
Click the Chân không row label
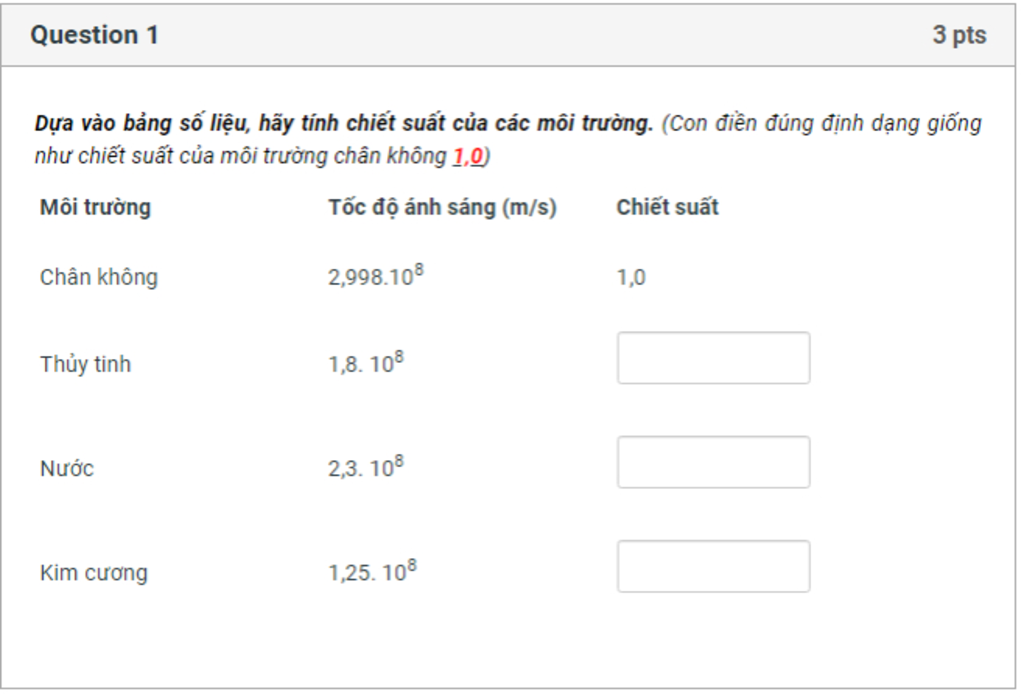tap(99, 277)
